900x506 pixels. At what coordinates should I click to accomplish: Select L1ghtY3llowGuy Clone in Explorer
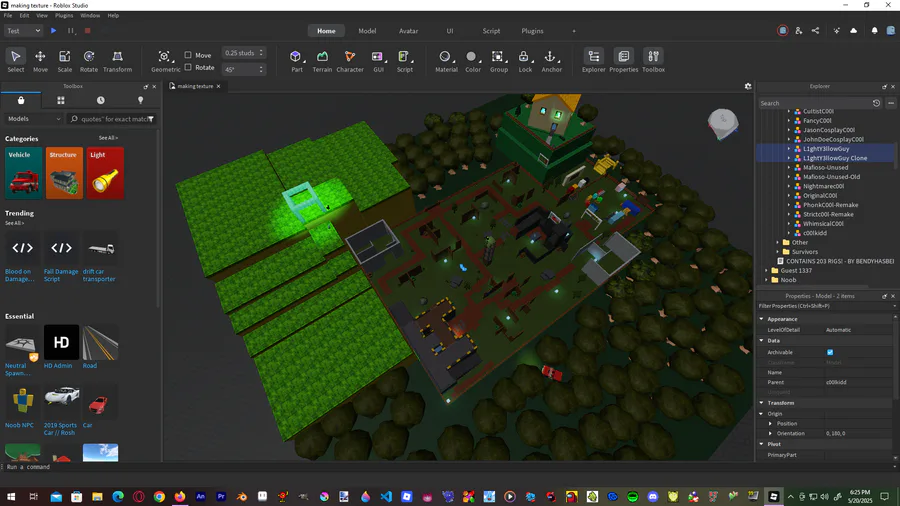click(x=835, y=158)
